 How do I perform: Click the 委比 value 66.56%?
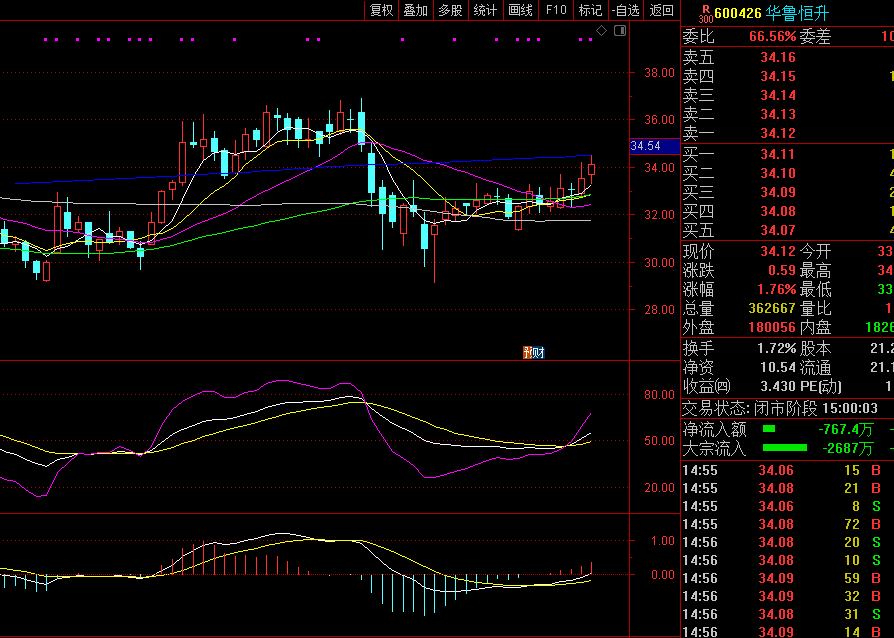[x=773, y=36]
